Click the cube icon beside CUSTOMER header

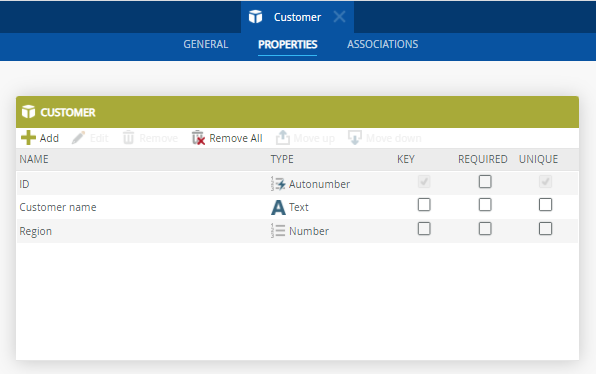point(29,112)
